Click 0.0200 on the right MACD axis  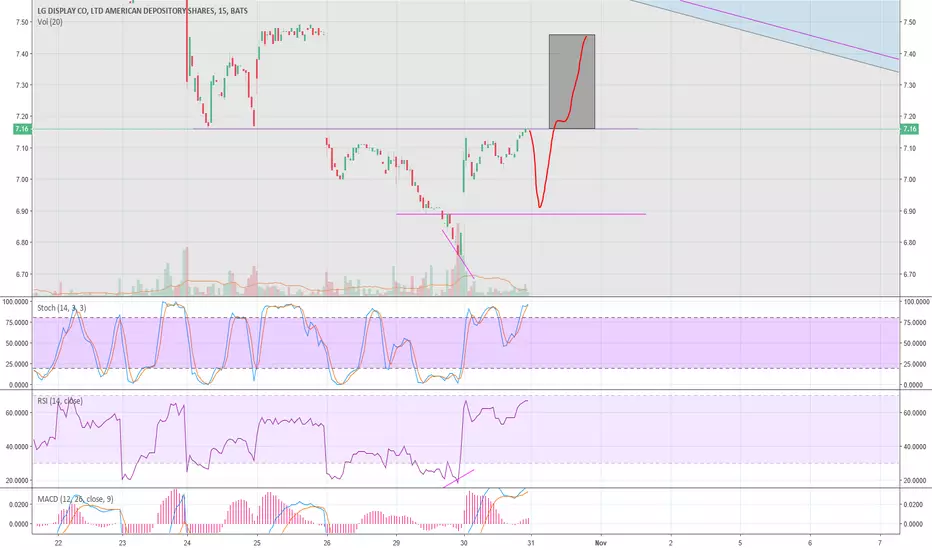[914, 504]
